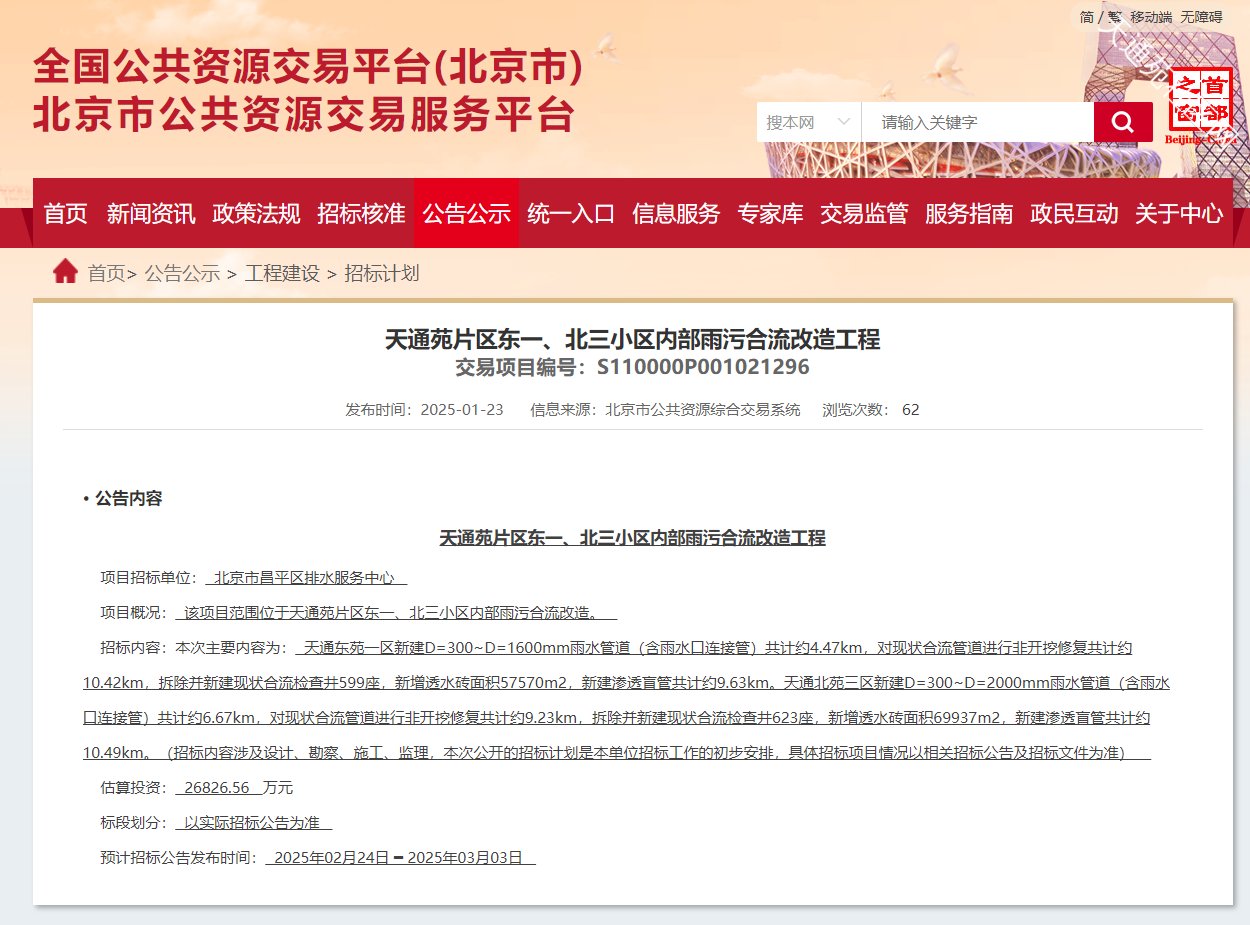This screenshot has height=925, width=1250.
Task: Click the 请输入关键字 search field
Action: (x=977, y=122)
